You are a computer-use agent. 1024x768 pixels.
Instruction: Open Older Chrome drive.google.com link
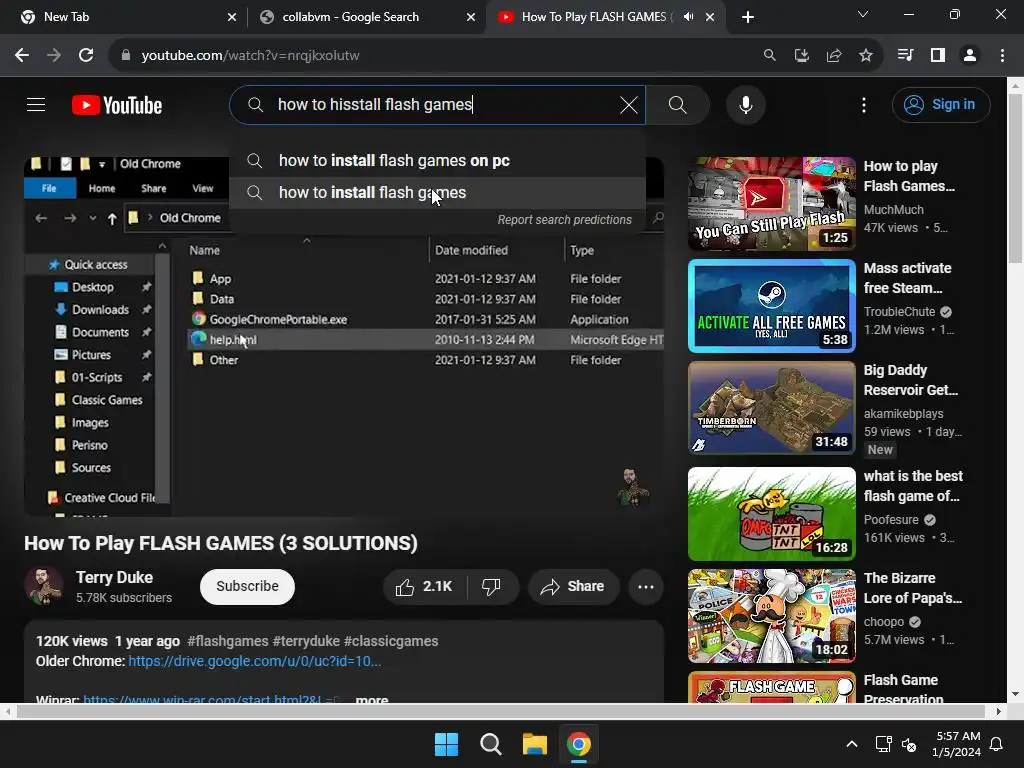(255, 661)
